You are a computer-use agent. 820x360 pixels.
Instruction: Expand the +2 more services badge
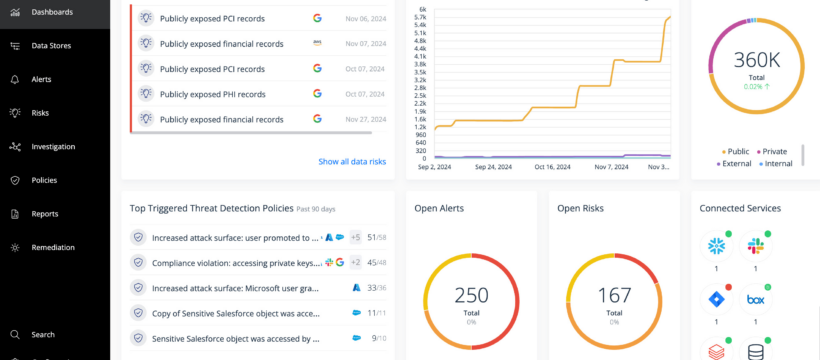tap(356, 263)
